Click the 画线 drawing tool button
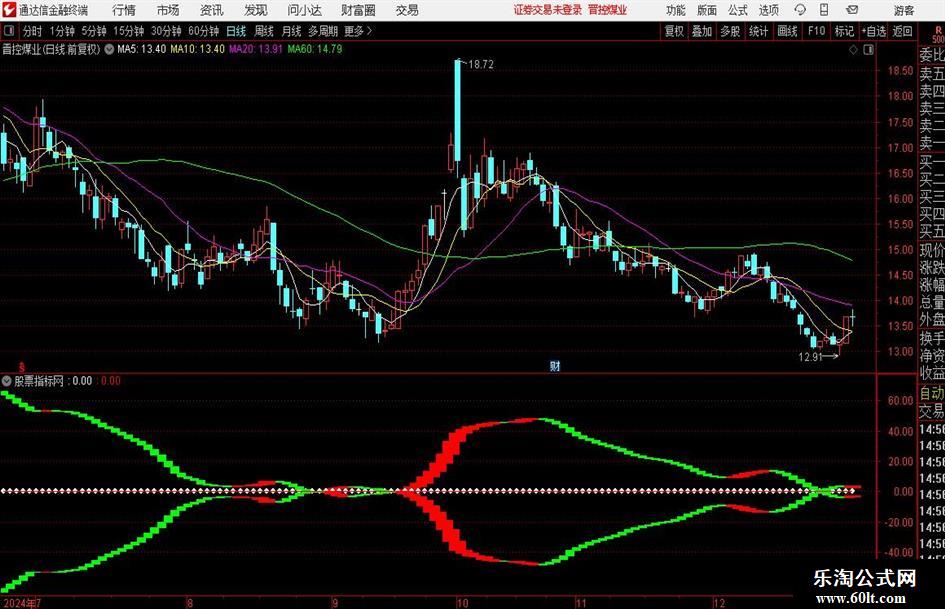The height and width of the screenshot is (609, 945). pos(787,31)
